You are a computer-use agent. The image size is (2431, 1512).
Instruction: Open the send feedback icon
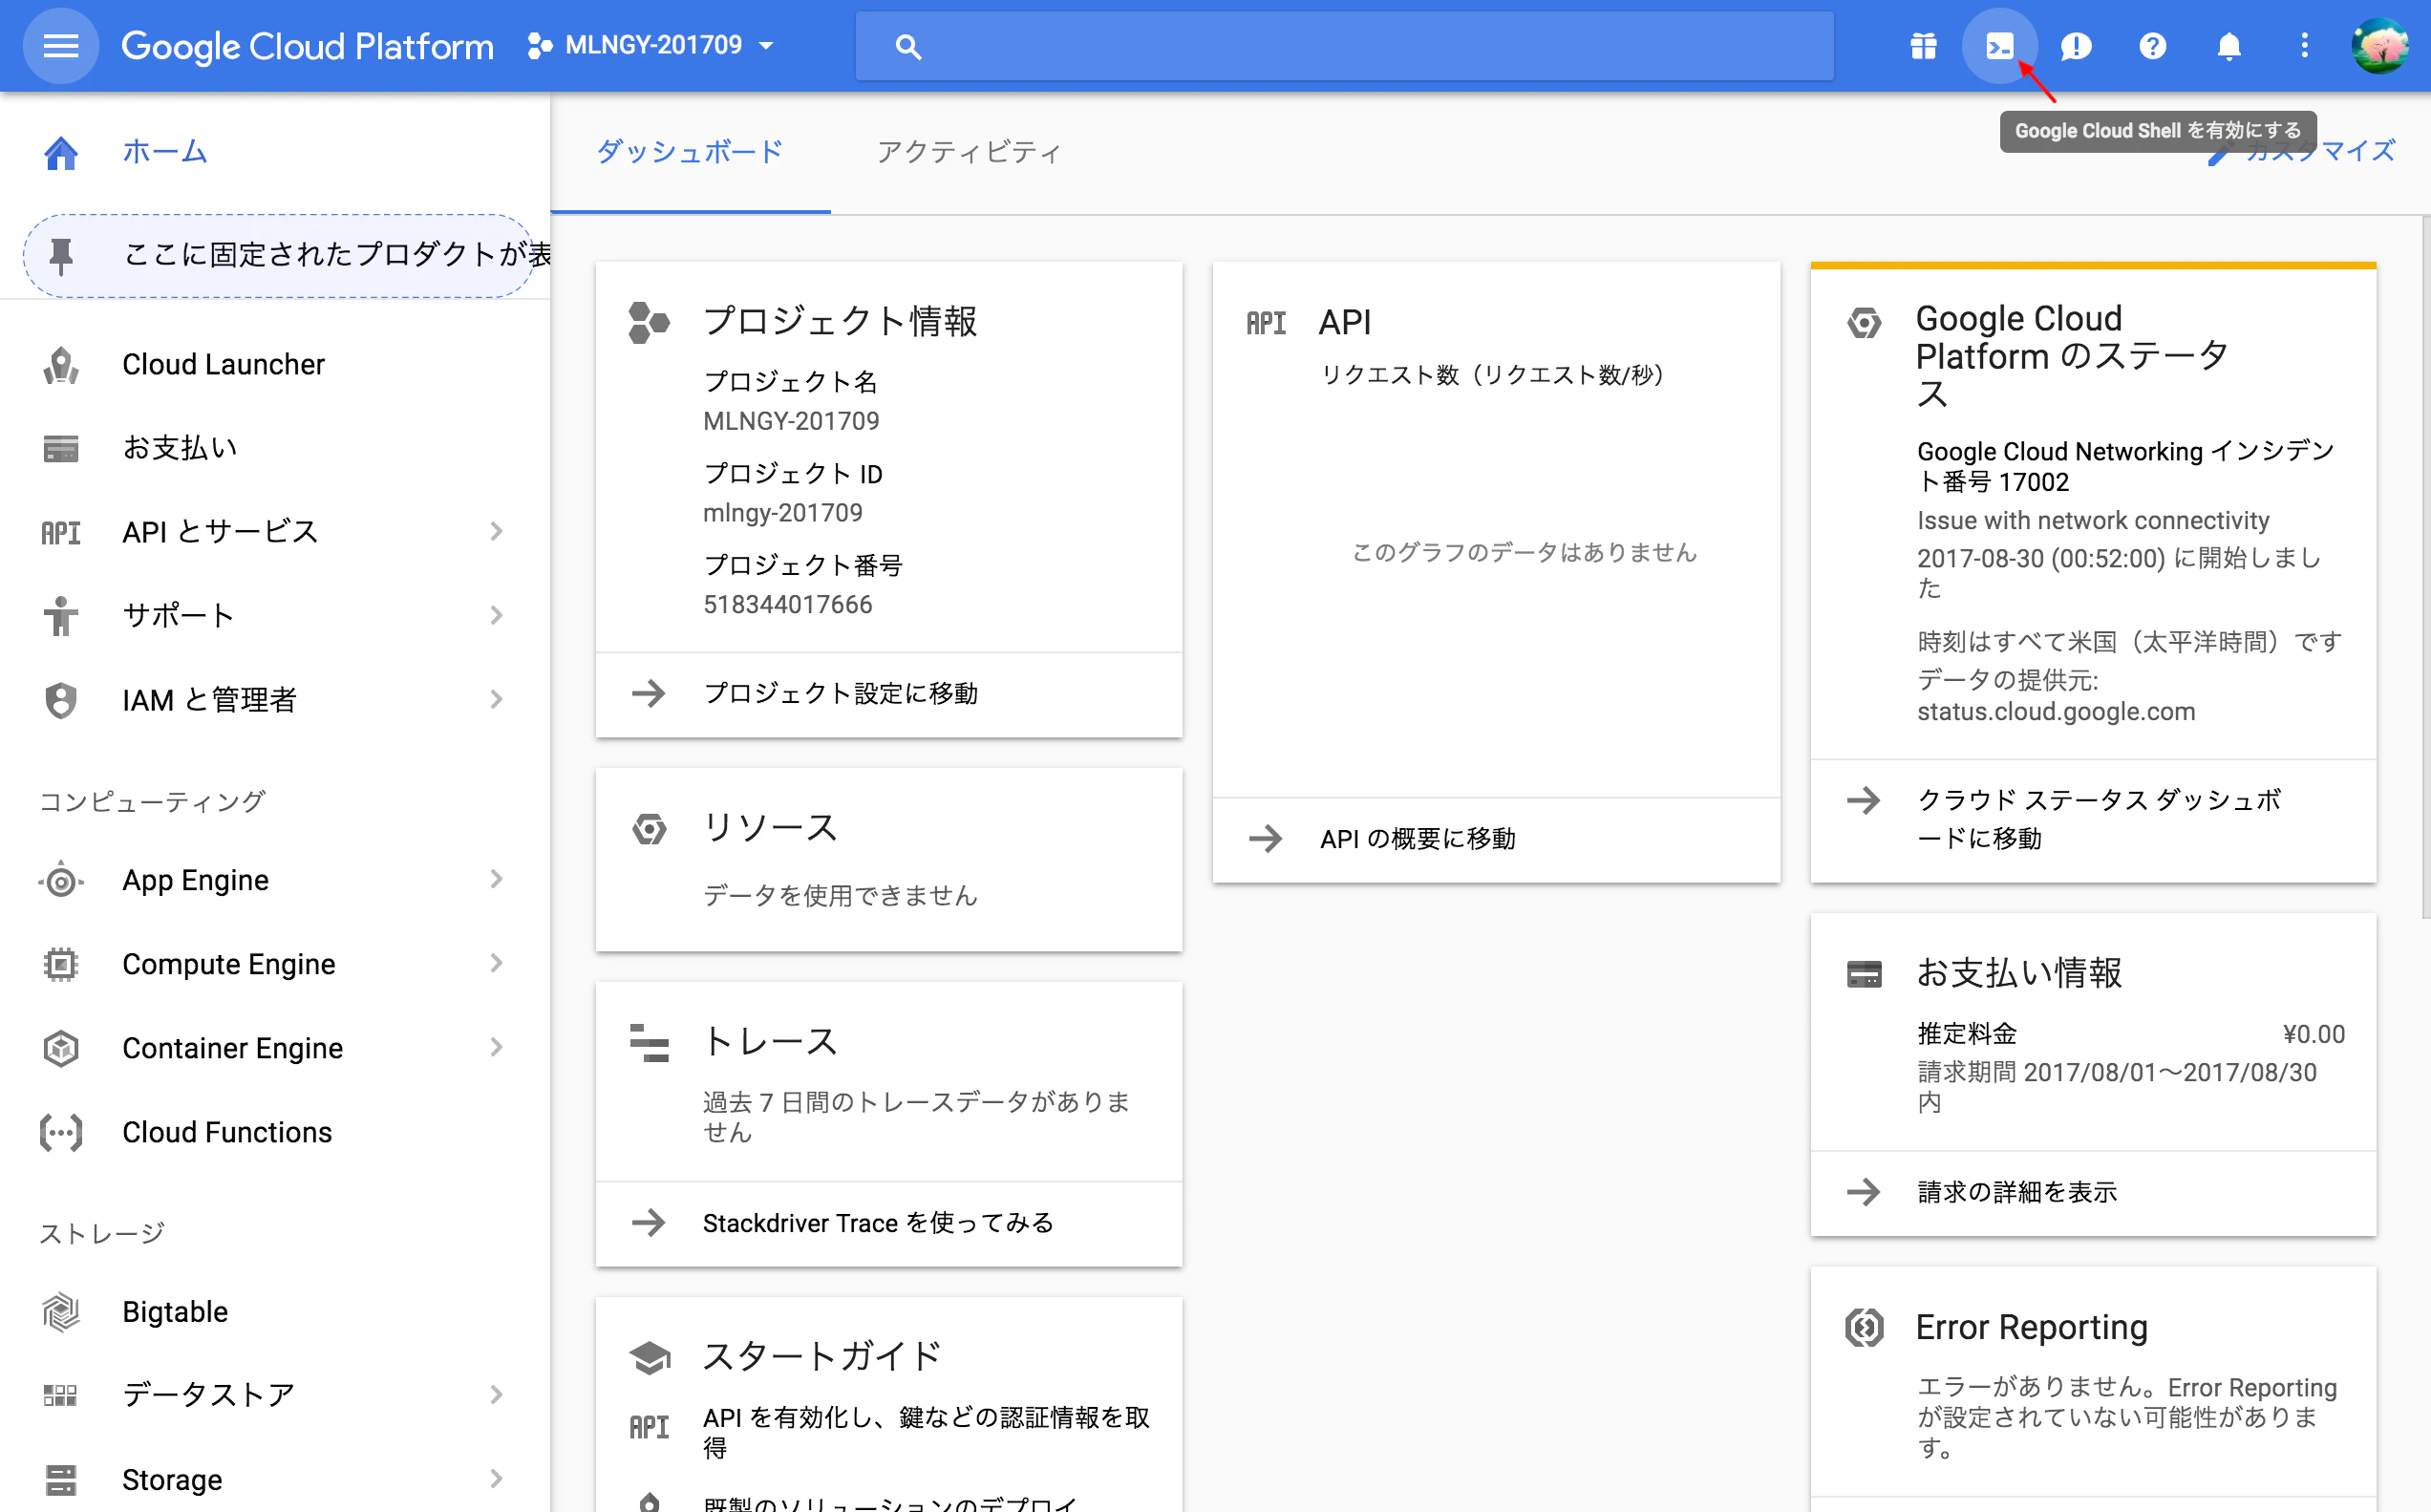point(2076,46)
